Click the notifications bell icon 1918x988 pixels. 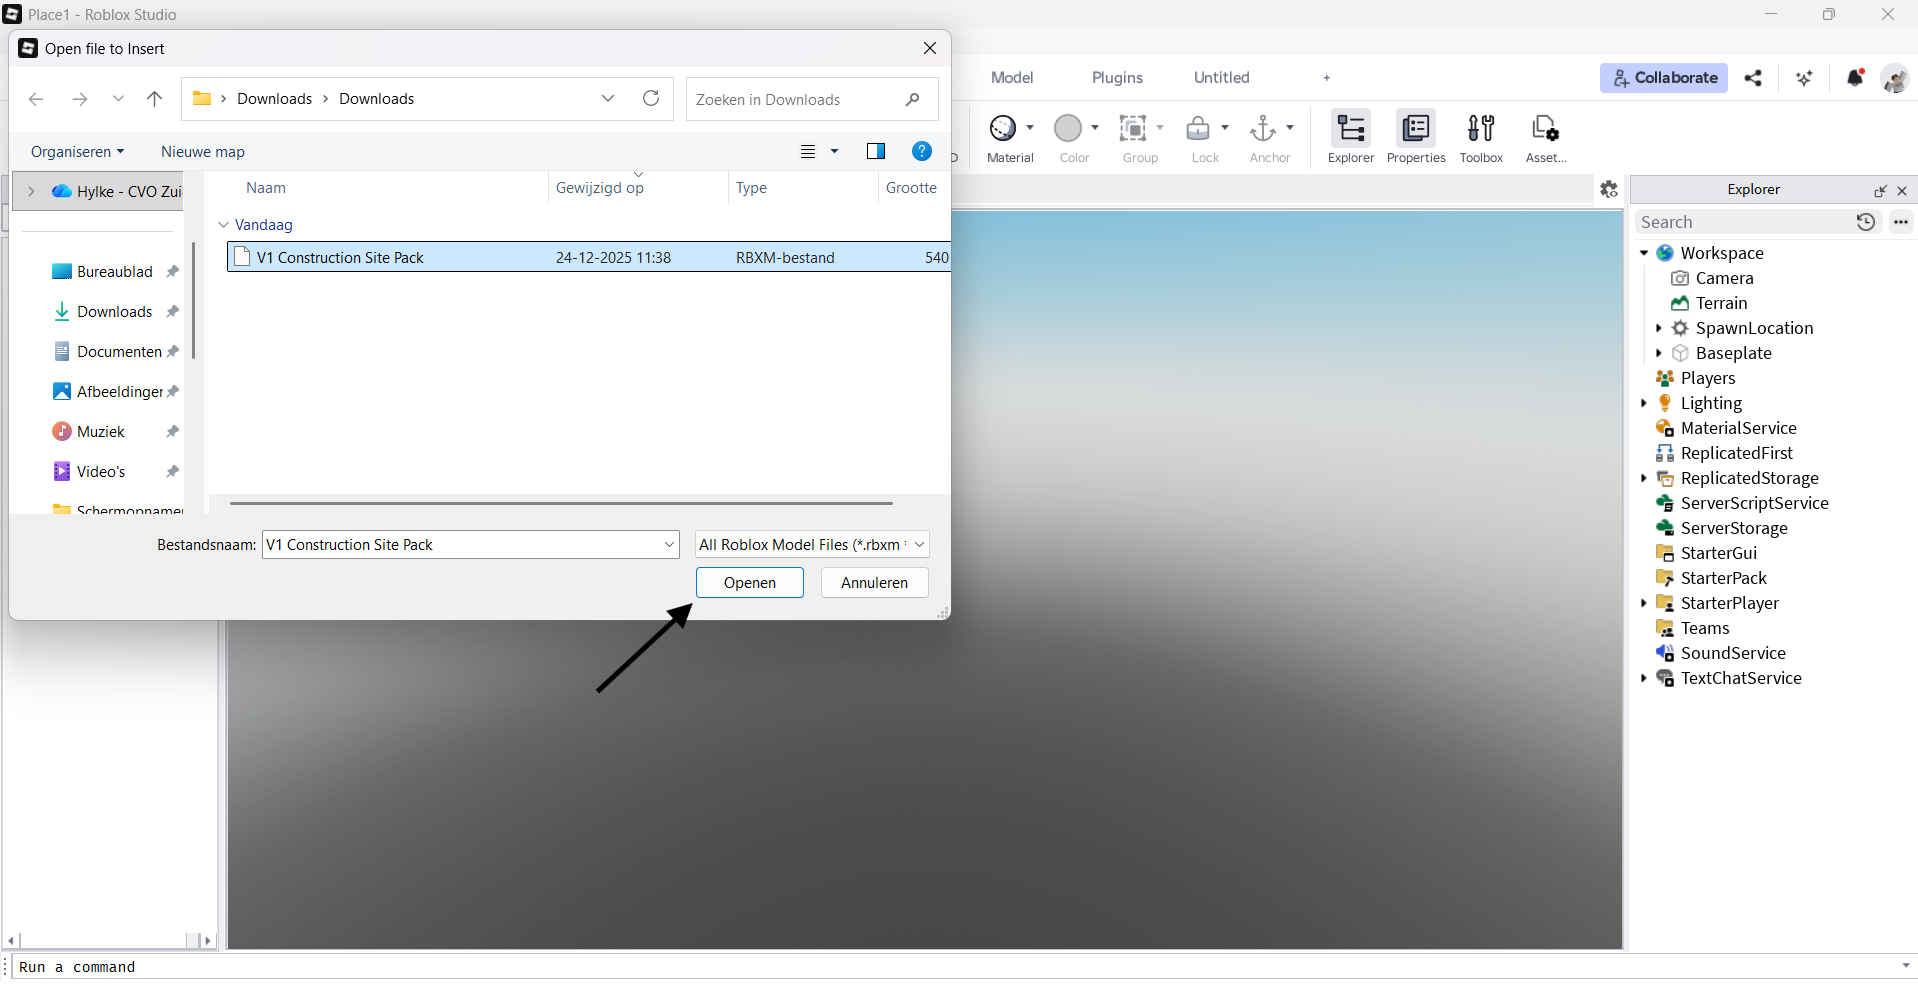tap(1855, 78)
